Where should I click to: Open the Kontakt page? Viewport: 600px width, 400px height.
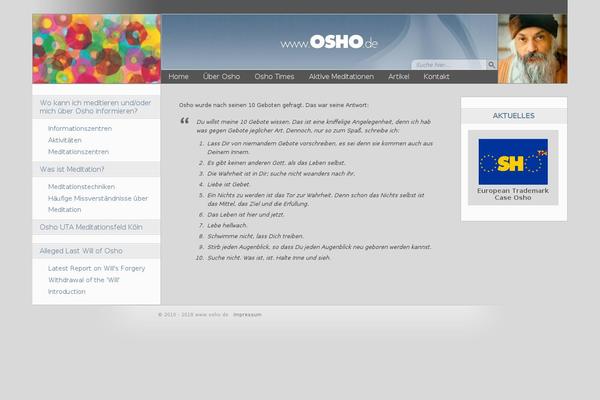(x=436, y=77)
